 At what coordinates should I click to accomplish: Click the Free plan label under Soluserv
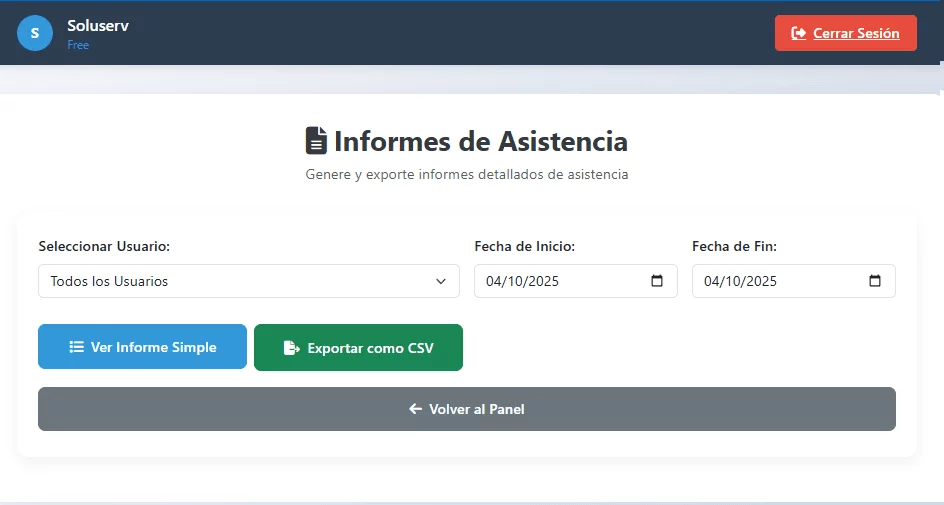click(x=78, y=45)
